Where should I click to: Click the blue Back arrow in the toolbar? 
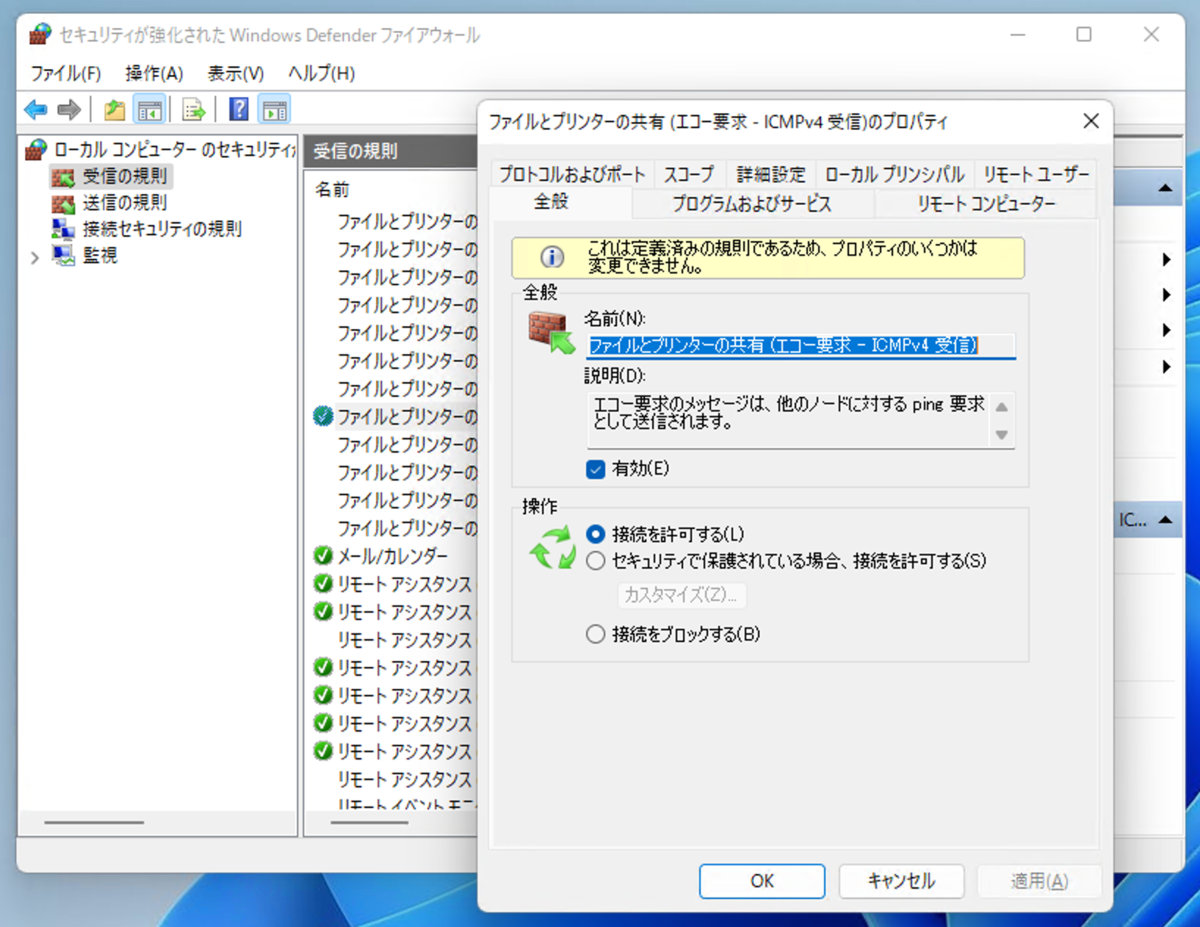[36, 109]
